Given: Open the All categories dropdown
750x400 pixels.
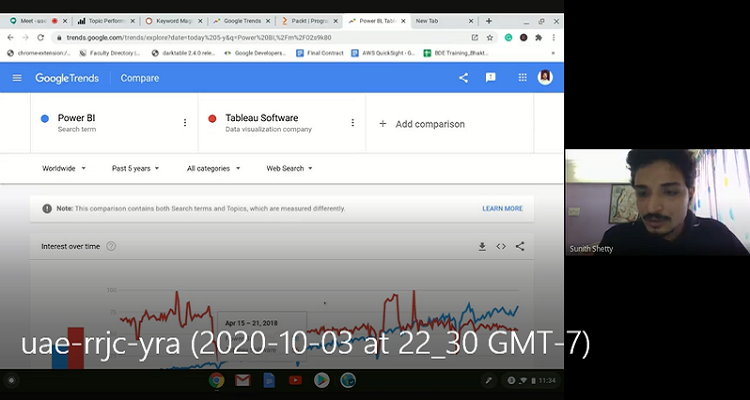Looking at the screenshot, I should click(x=213, y=168).
